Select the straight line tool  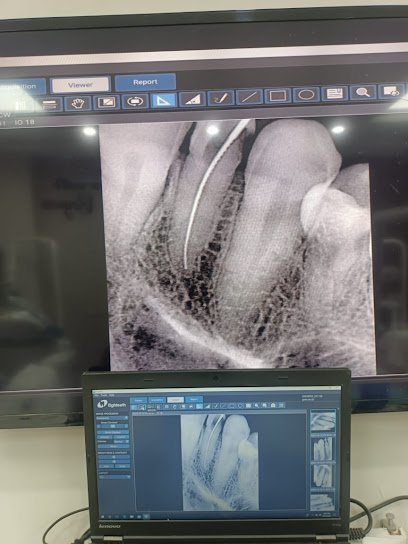point(249,97)
